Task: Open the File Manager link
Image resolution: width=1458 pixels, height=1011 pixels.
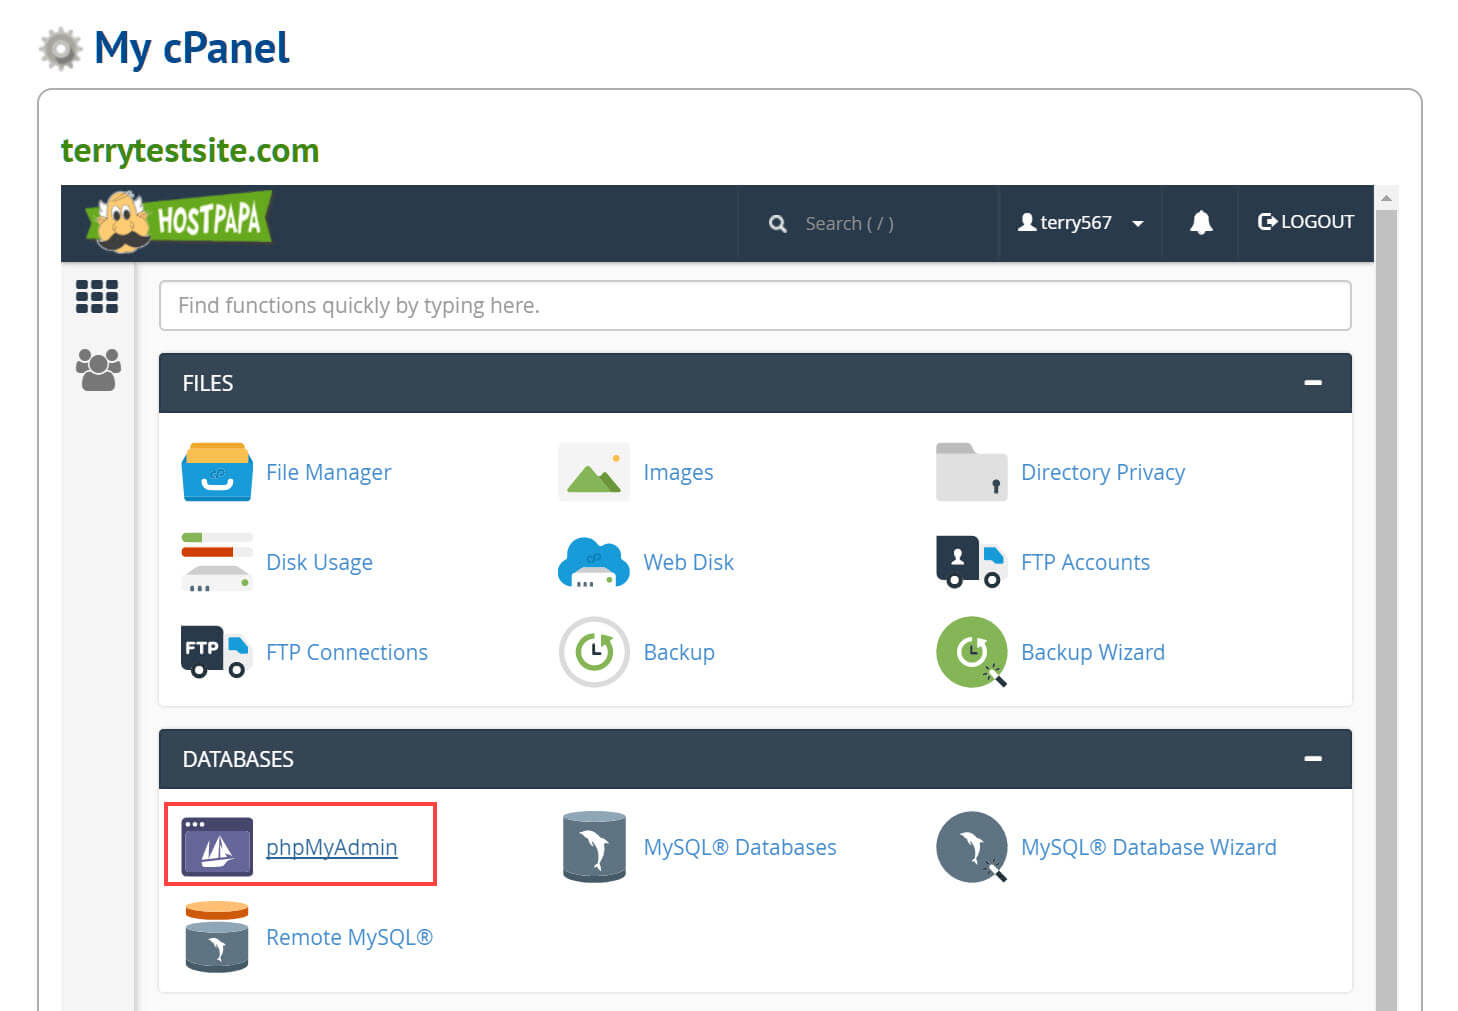Action: click(328, 472)
